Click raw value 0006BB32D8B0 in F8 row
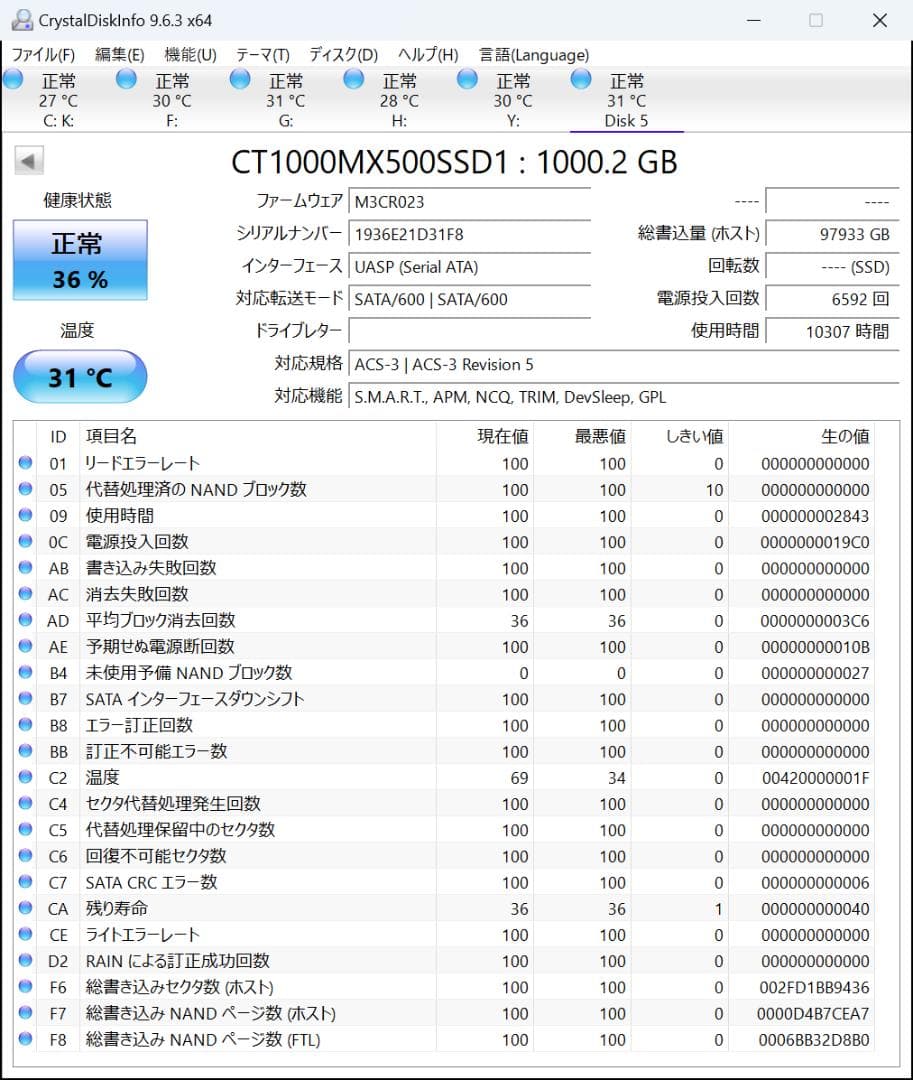This screenshot has height=1080, width=913. click(x=814, y=1039)
